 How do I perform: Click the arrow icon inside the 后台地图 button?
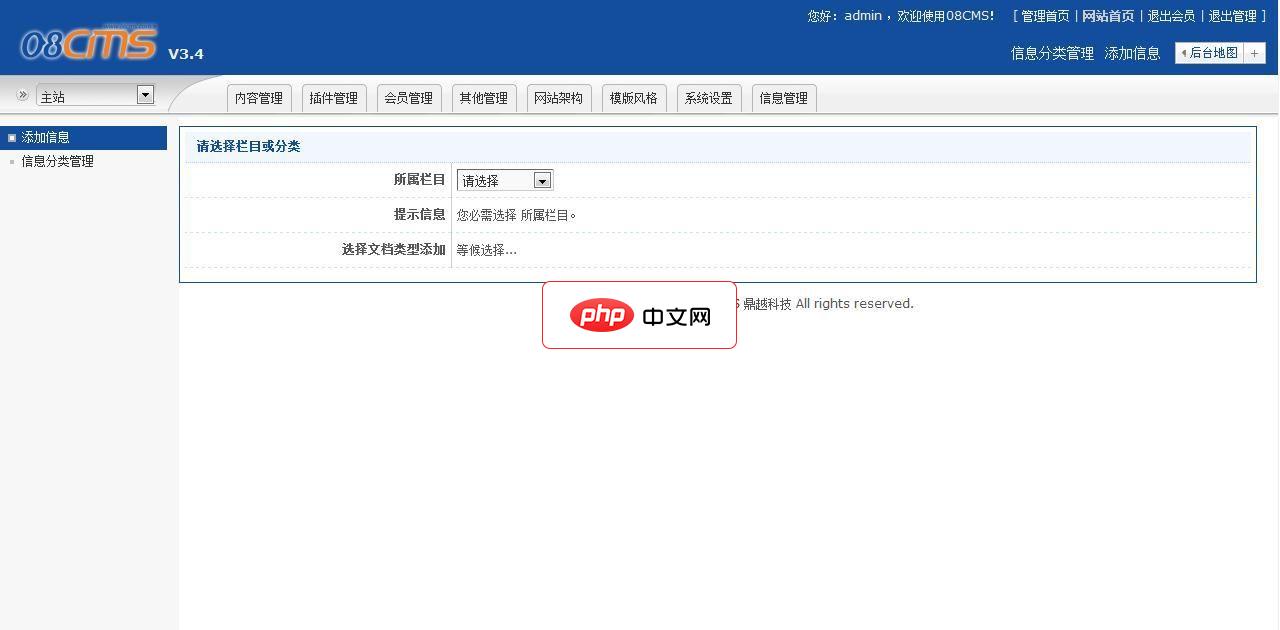pos(1184,53)
